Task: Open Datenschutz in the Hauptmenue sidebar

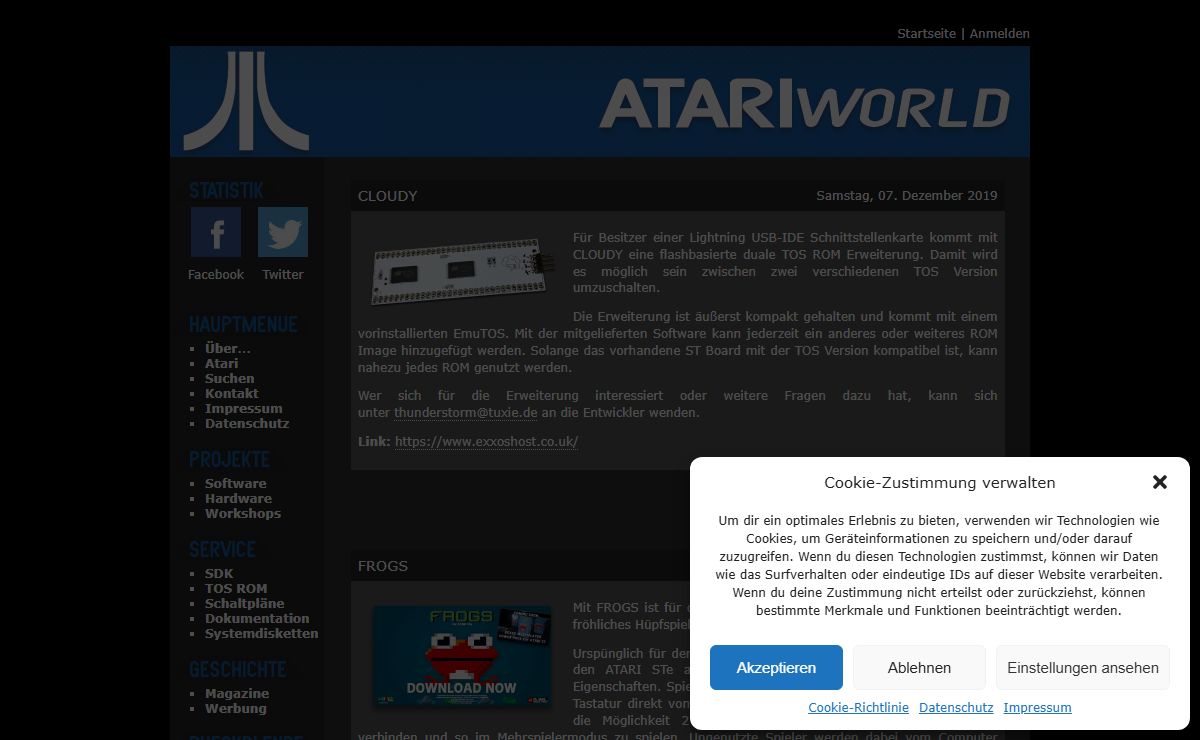Action: pyautogui.click(x=247, y=423)
